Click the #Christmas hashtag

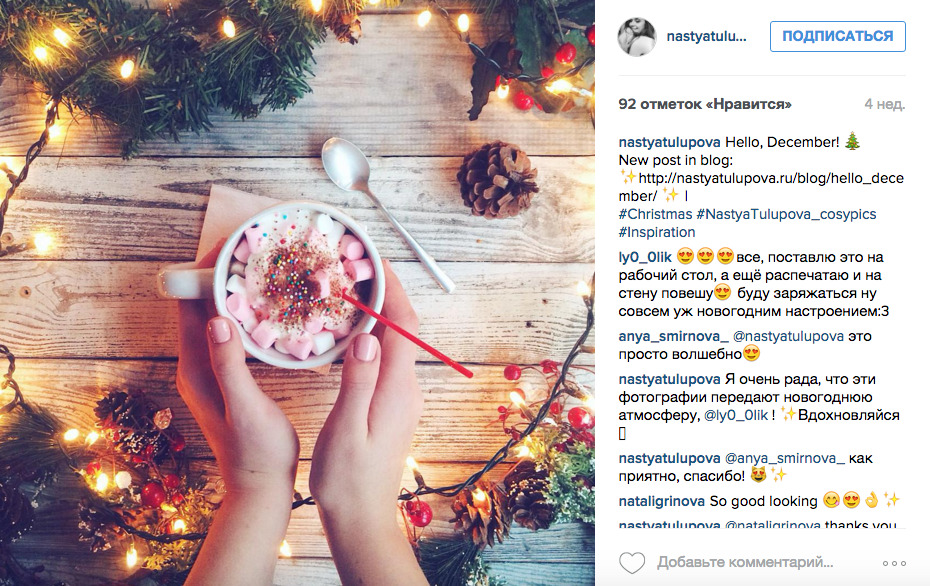[x=655, y=214]
